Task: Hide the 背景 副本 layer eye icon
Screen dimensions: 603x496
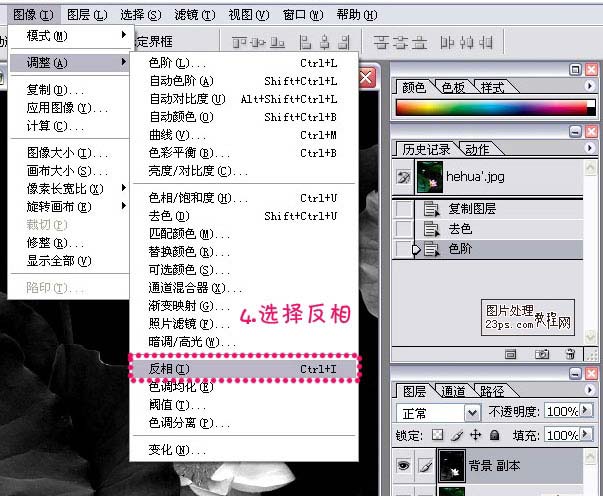Action: 403,466
